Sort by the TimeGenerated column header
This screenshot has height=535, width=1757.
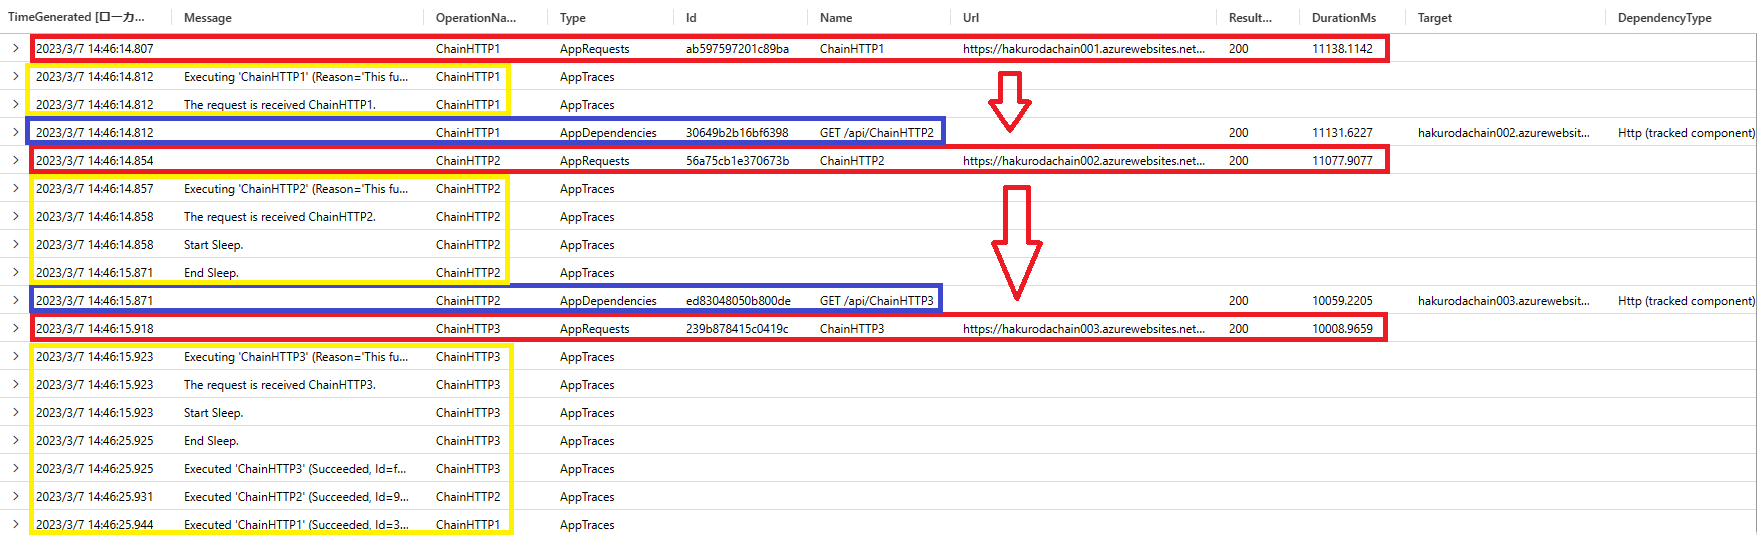(x=76, y=17)
